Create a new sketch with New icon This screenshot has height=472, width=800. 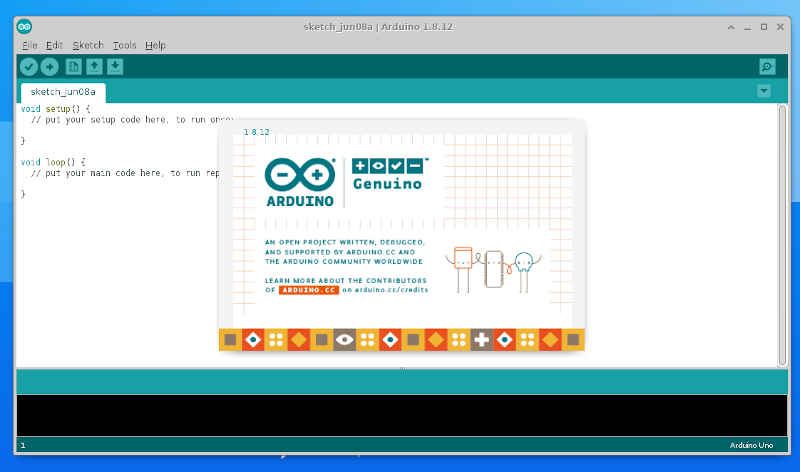(73, 67)
